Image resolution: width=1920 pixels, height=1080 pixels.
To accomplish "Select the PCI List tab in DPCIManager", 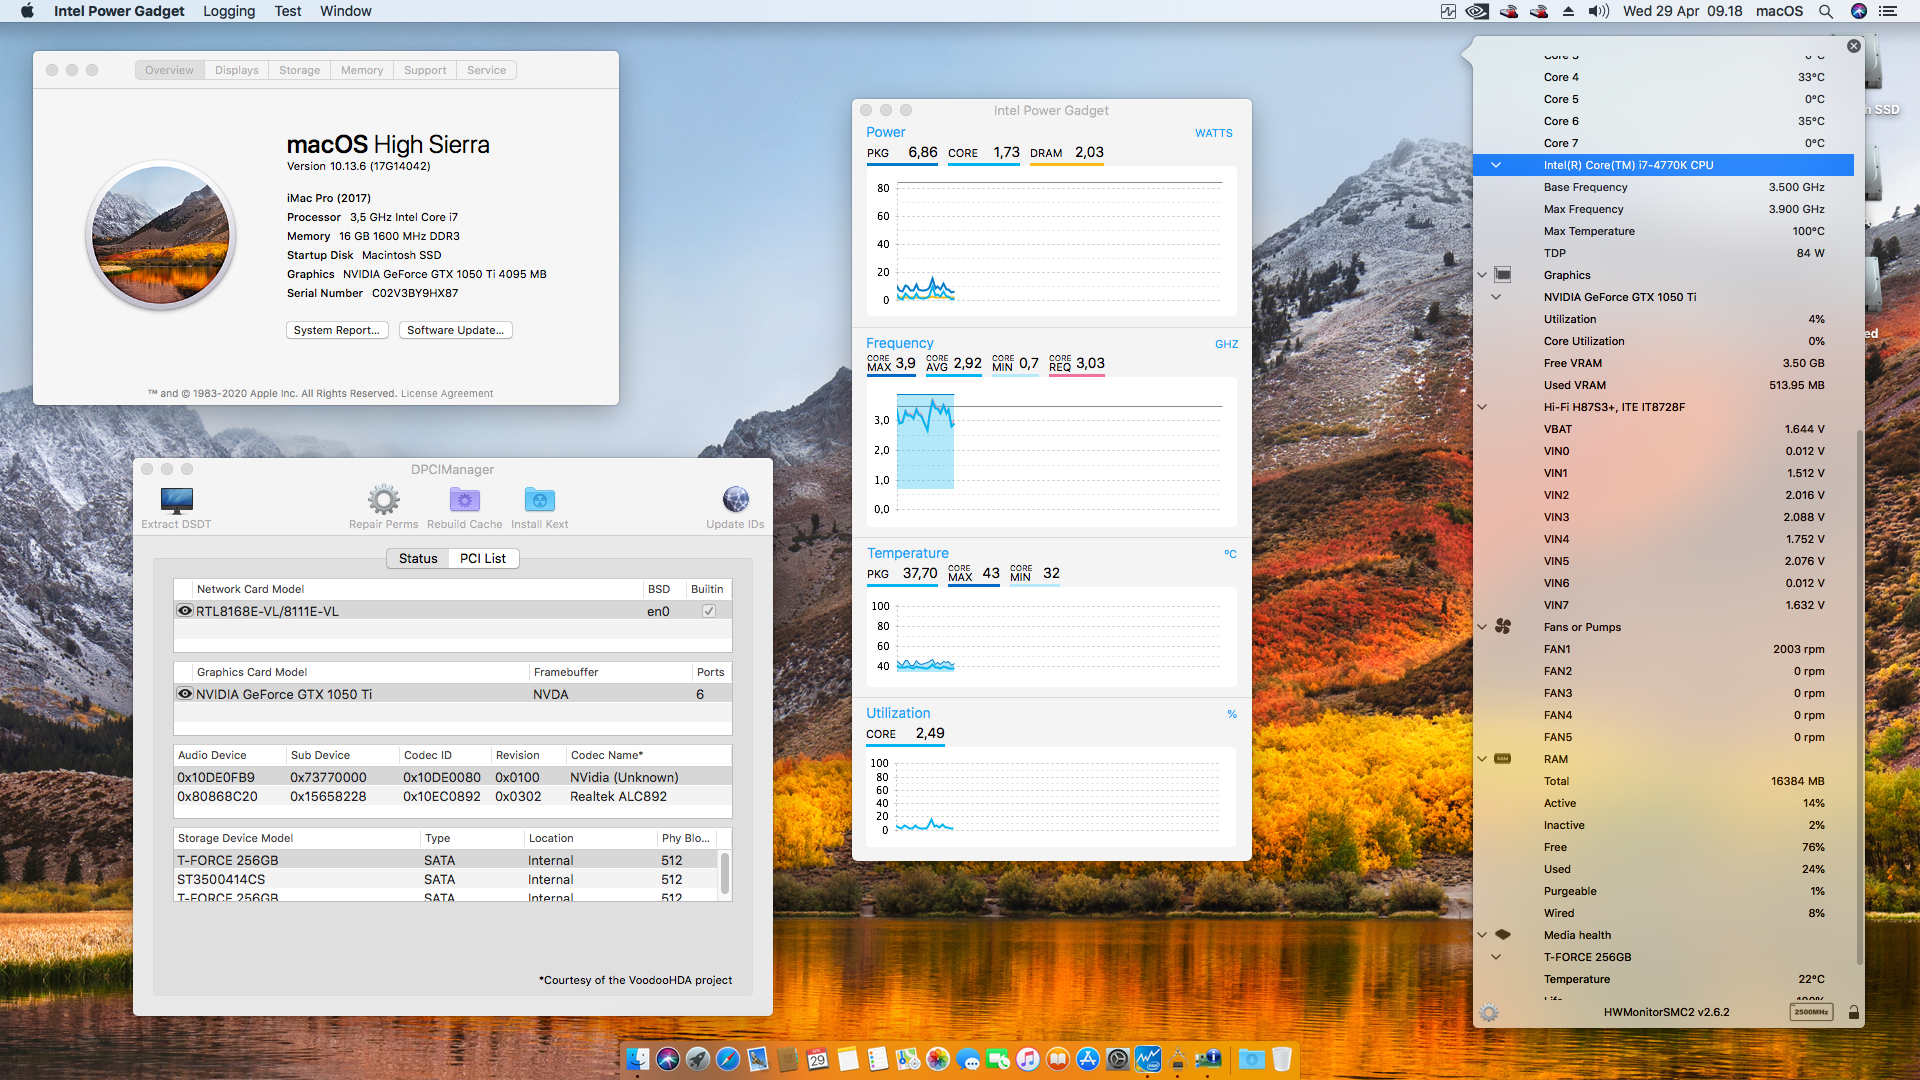I will pos(483,558).
